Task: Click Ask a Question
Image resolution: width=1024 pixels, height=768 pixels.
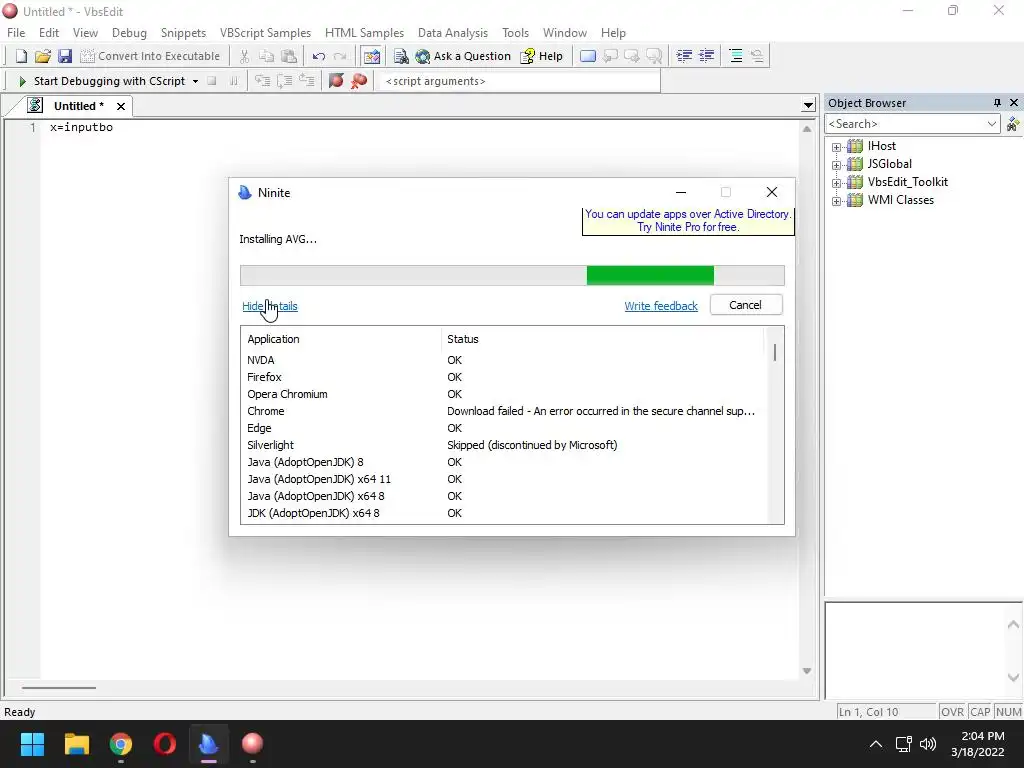Action: tap(463, 56)
